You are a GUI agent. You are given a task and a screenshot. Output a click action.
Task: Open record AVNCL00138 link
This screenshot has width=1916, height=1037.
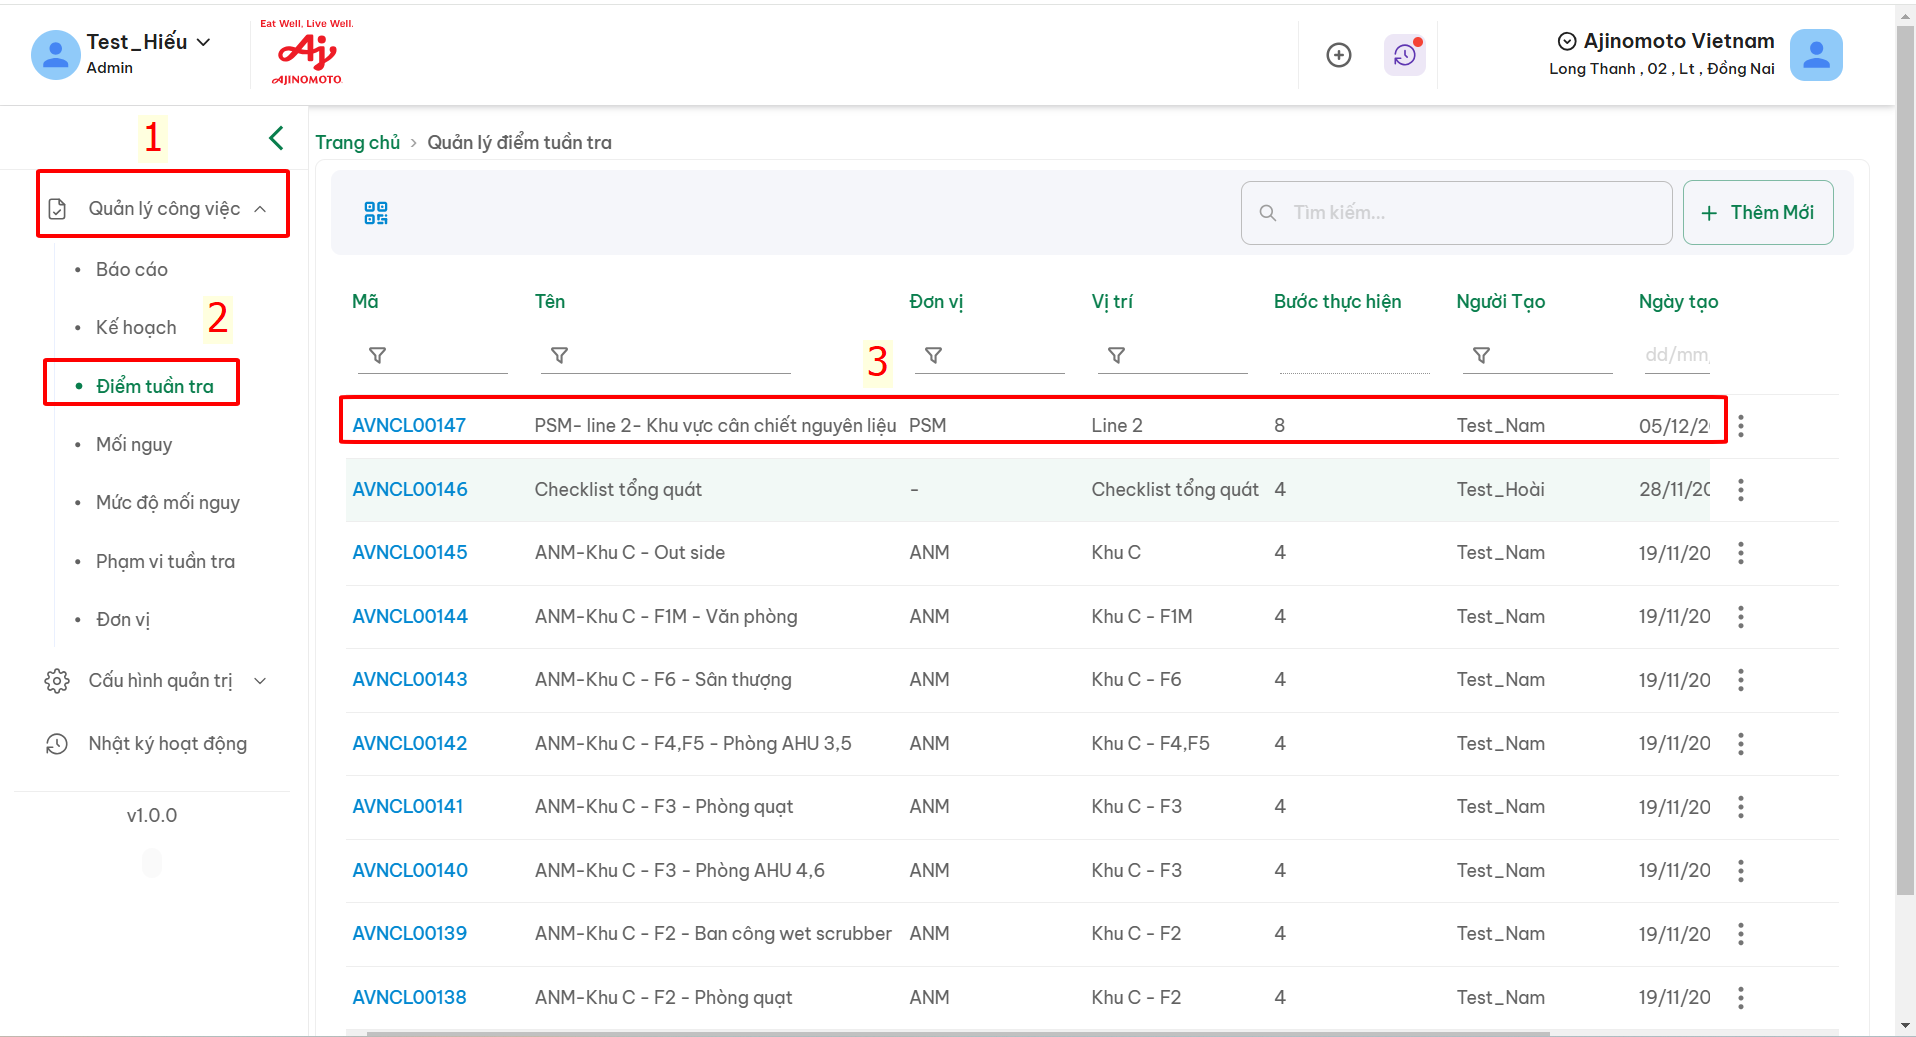409,998
